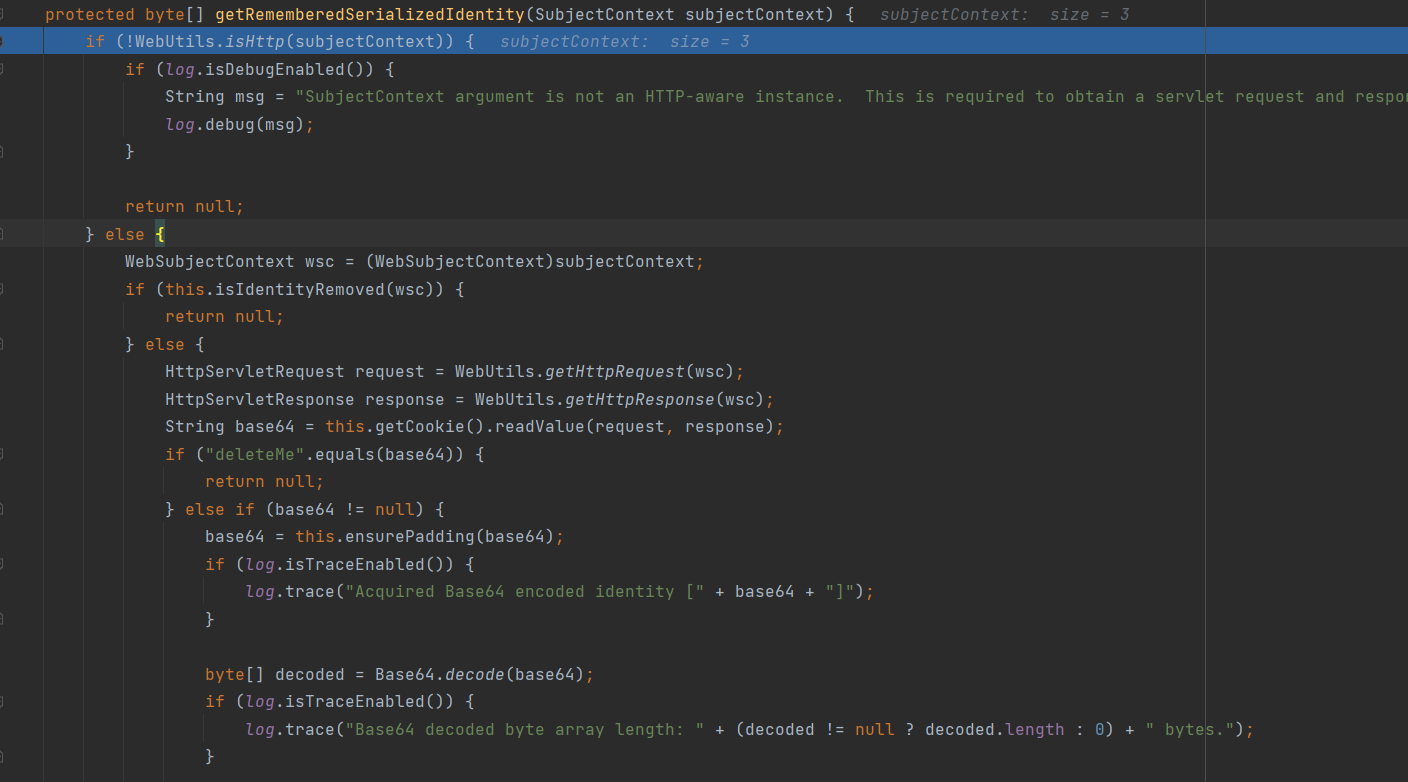1408x782 pixels.
Task: Click the "Acquired Base64 encoded identity" string
Action: click(x=520, y=591)
